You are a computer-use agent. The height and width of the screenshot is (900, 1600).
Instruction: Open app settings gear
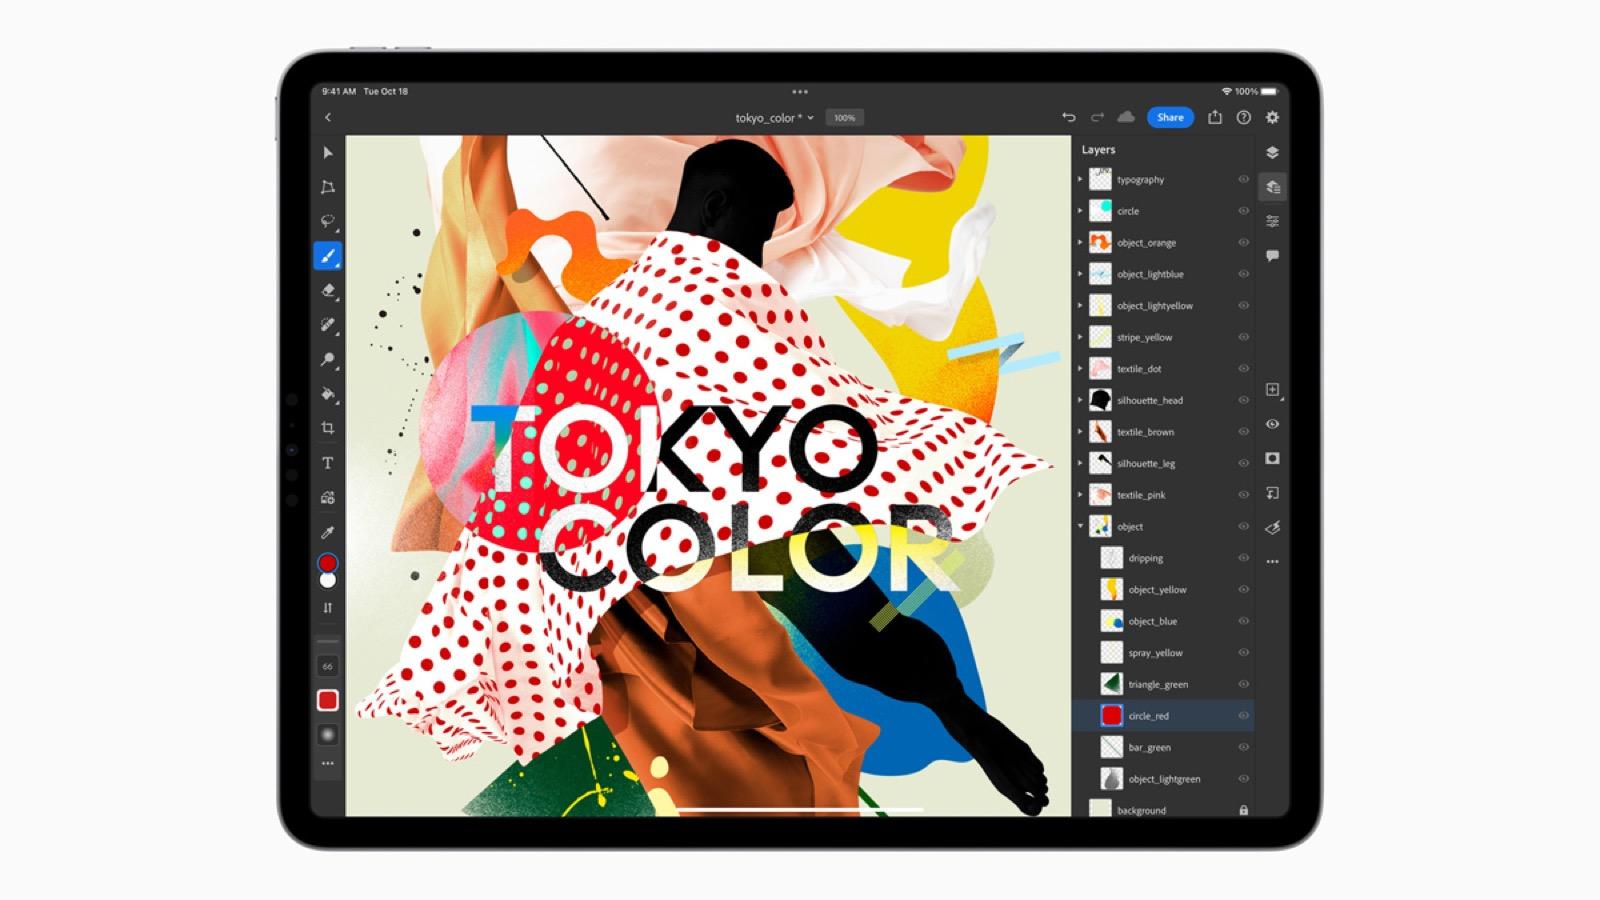tap(1272, 117)
